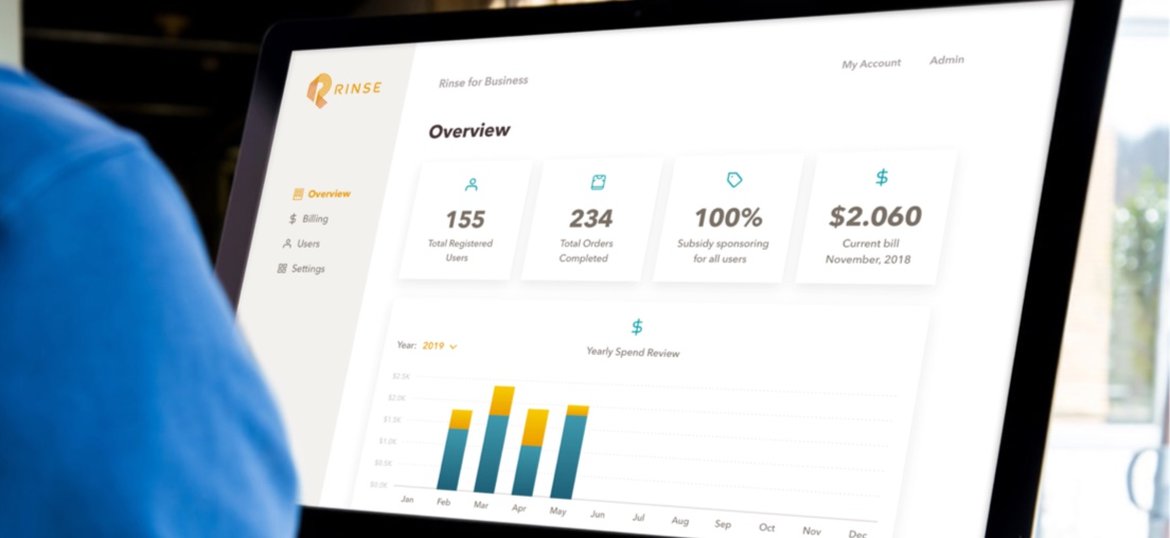Click the $2.060 amount value
The height and width of the screenshot is (538, 1170).
tap(875, 216)
